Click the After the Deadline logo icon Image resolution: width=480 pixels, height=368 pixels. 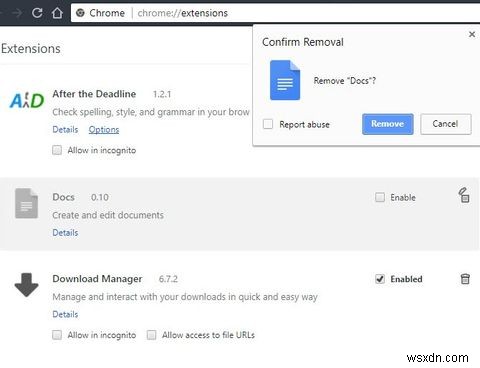click(27, 101)
